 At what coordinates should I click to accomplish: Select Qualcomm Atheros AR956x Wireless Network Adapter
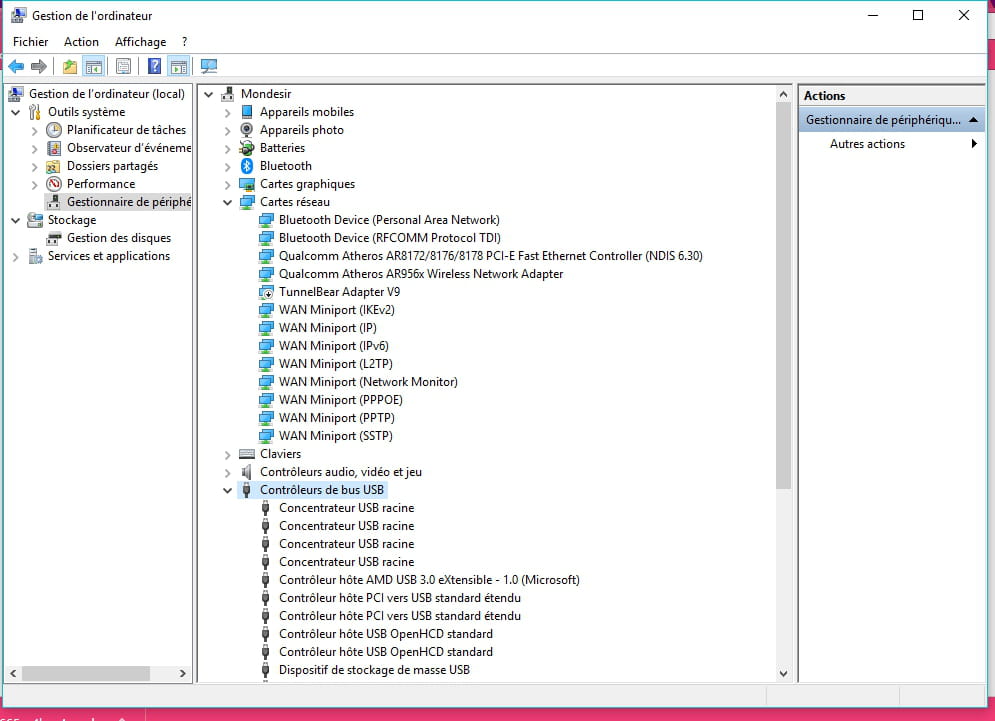click(421, 274)
